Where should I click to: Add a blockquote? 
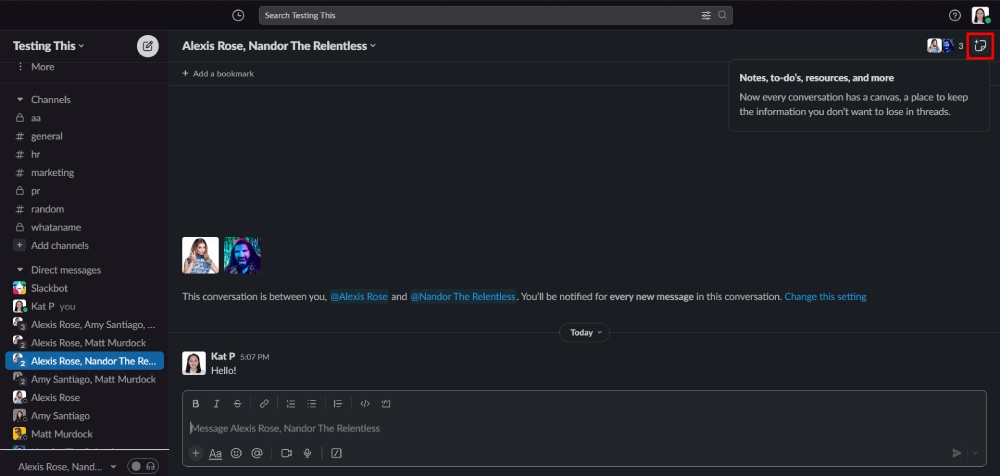tap(338, 404)
